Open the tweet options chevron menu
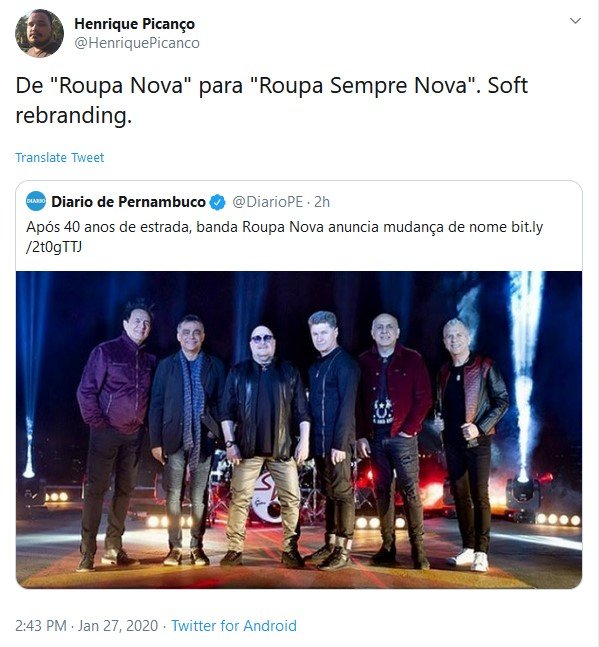Screen dimensions: 599x647 pos(575,21)
